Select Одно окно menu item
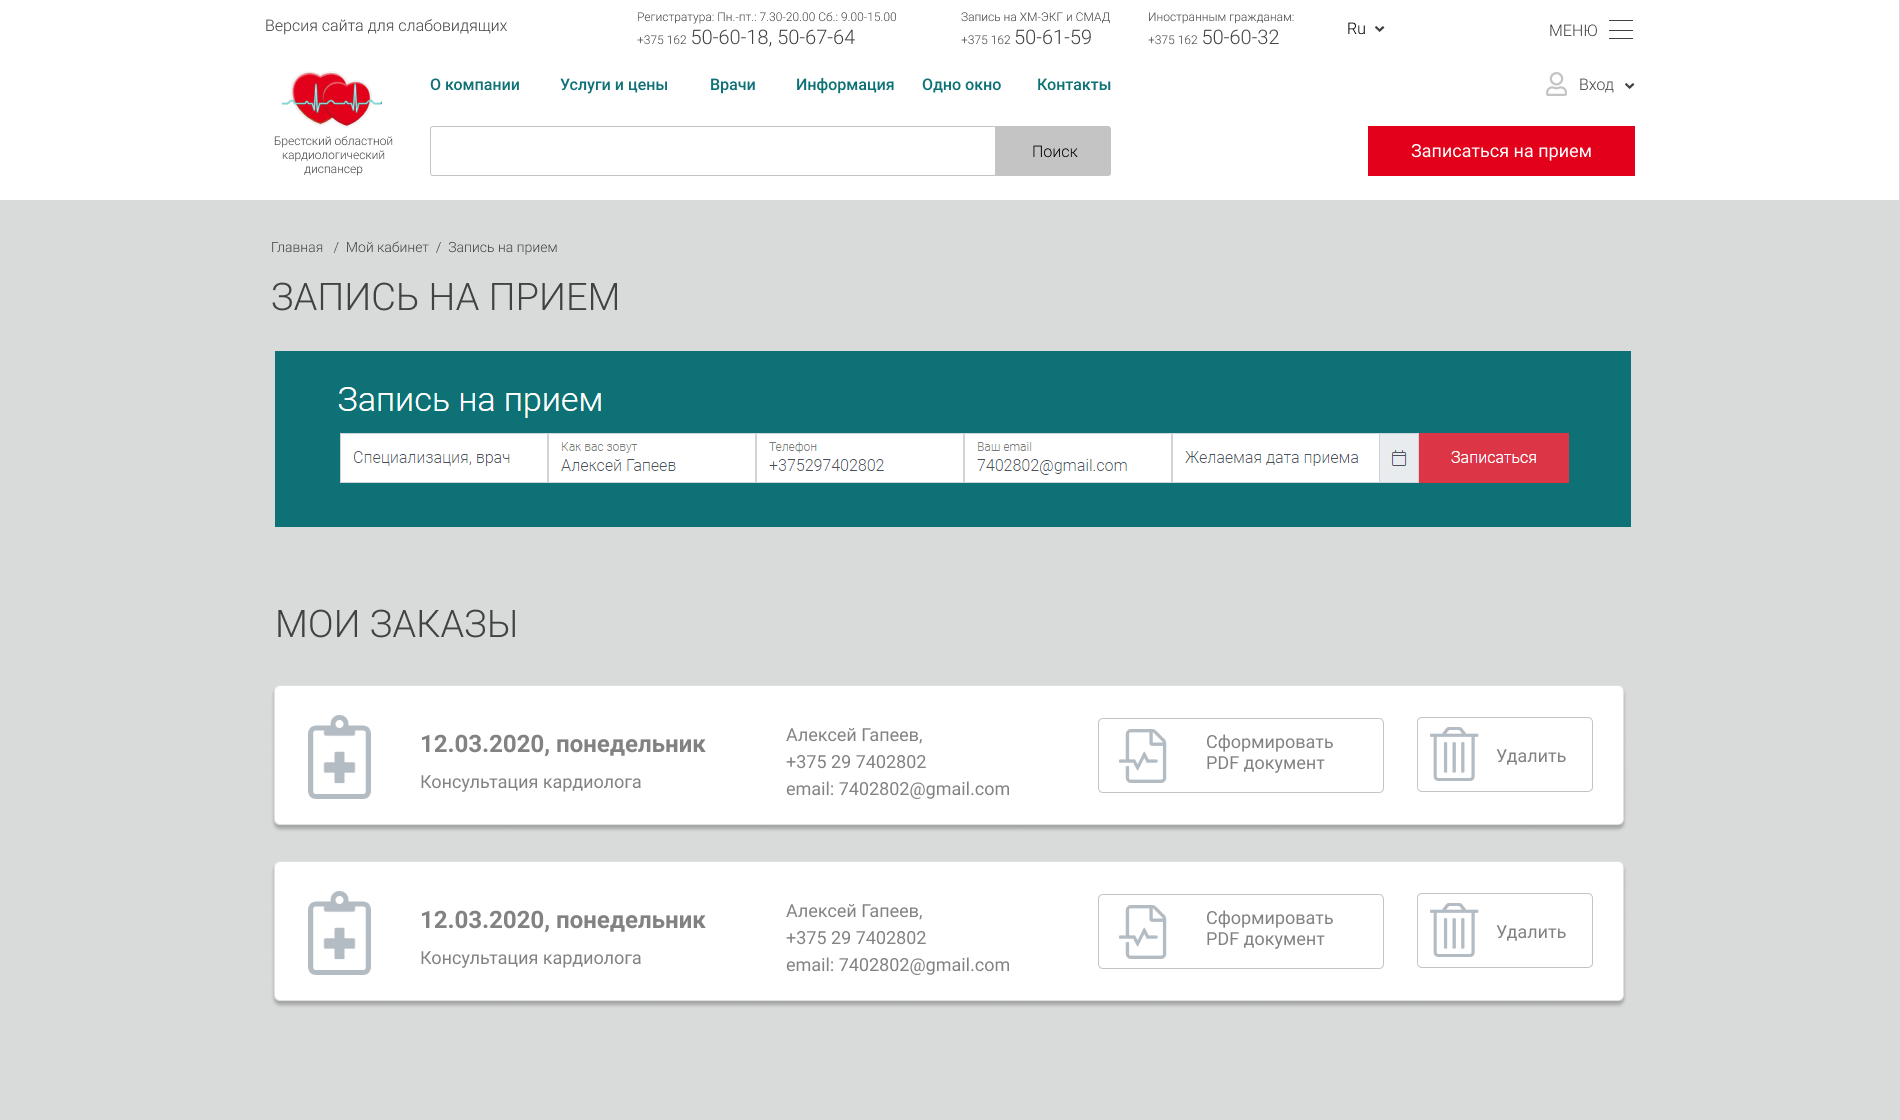This screenshot has height=1120, width=1900. [962, 85]
